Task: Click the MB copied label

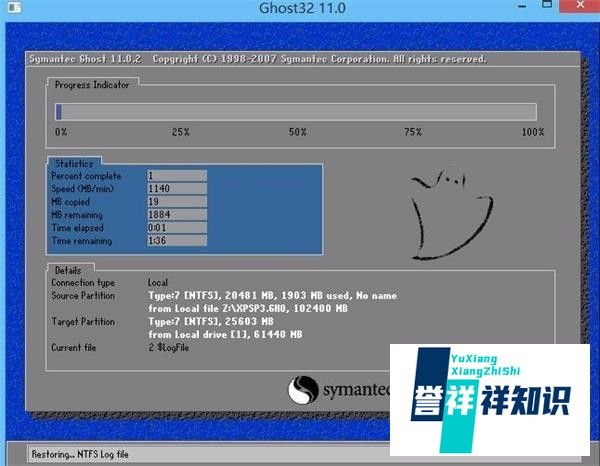Action: pos(70,202)
